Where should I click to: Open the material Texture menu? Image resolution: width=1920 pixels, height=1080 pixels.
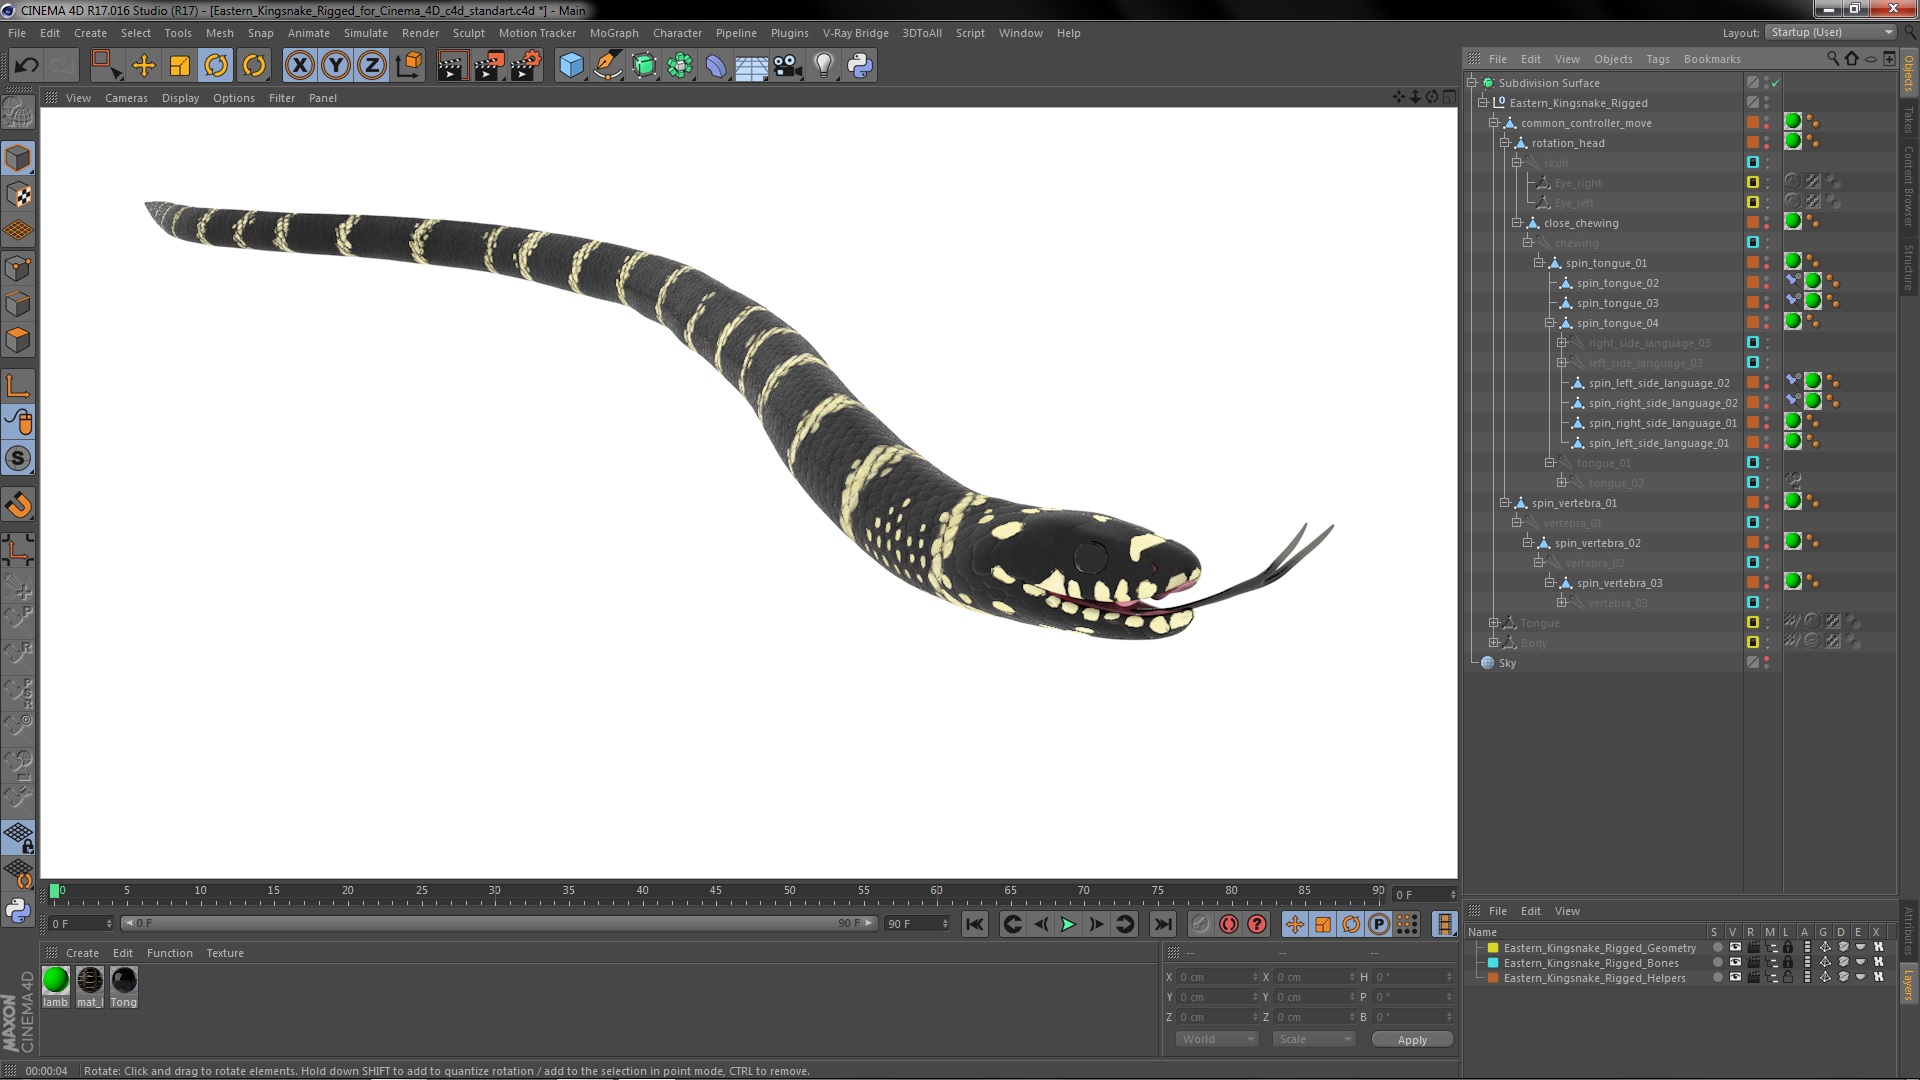(225, 953)
